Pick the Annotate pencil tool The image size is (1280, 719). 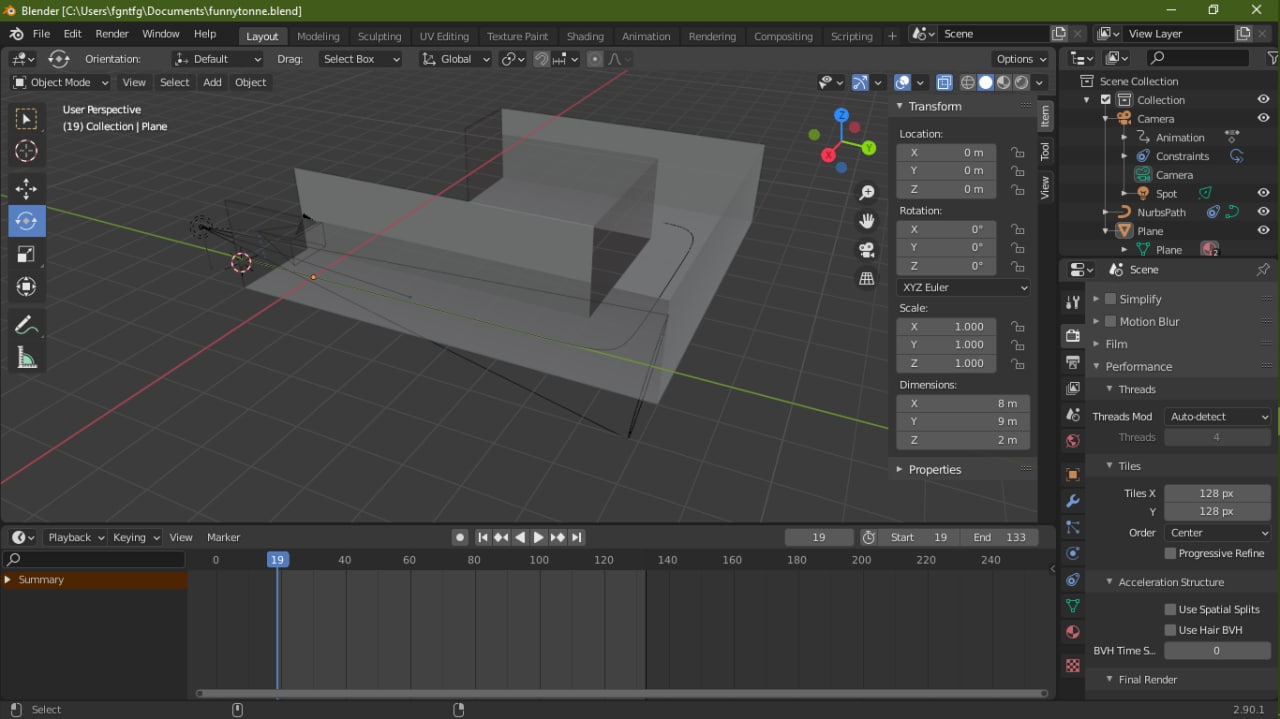(27, 324)
